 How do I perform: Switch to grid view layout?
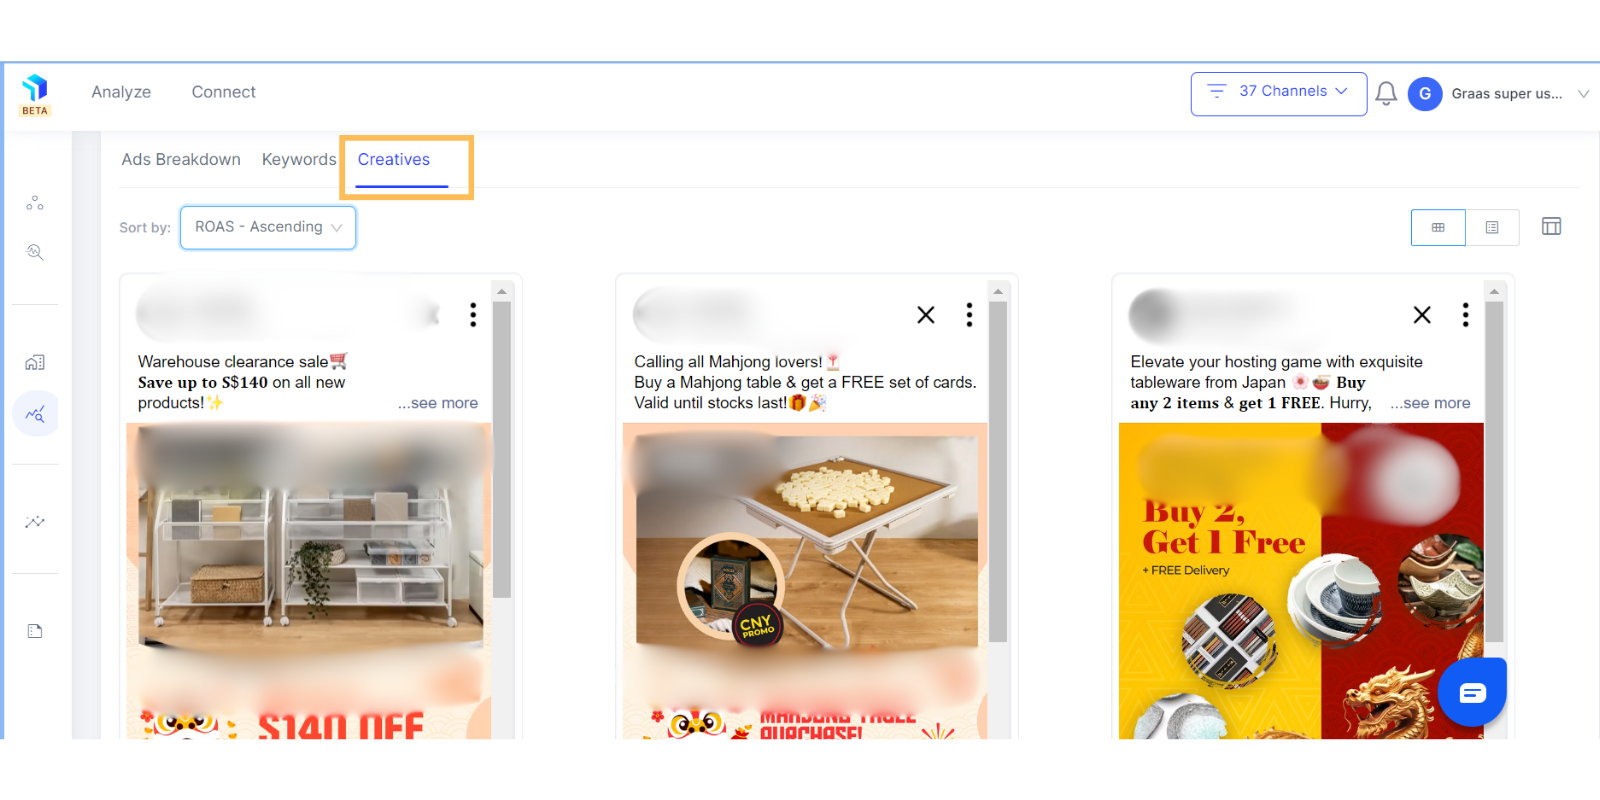pyautogui.click(x=1438, y=228)
